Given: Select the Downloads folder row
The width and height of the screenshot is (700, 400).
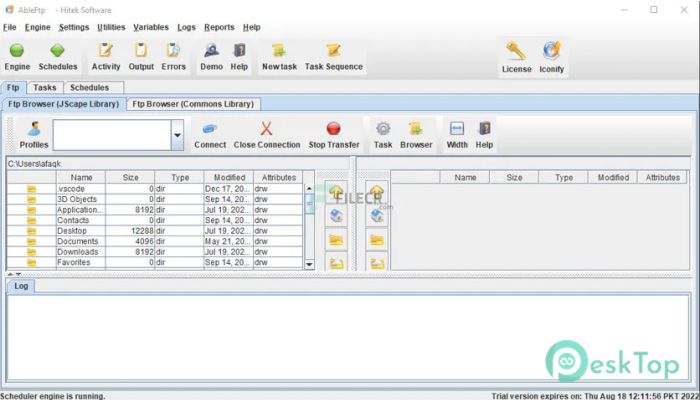Looking at the screenshot, I should click(x=155, y=252).
